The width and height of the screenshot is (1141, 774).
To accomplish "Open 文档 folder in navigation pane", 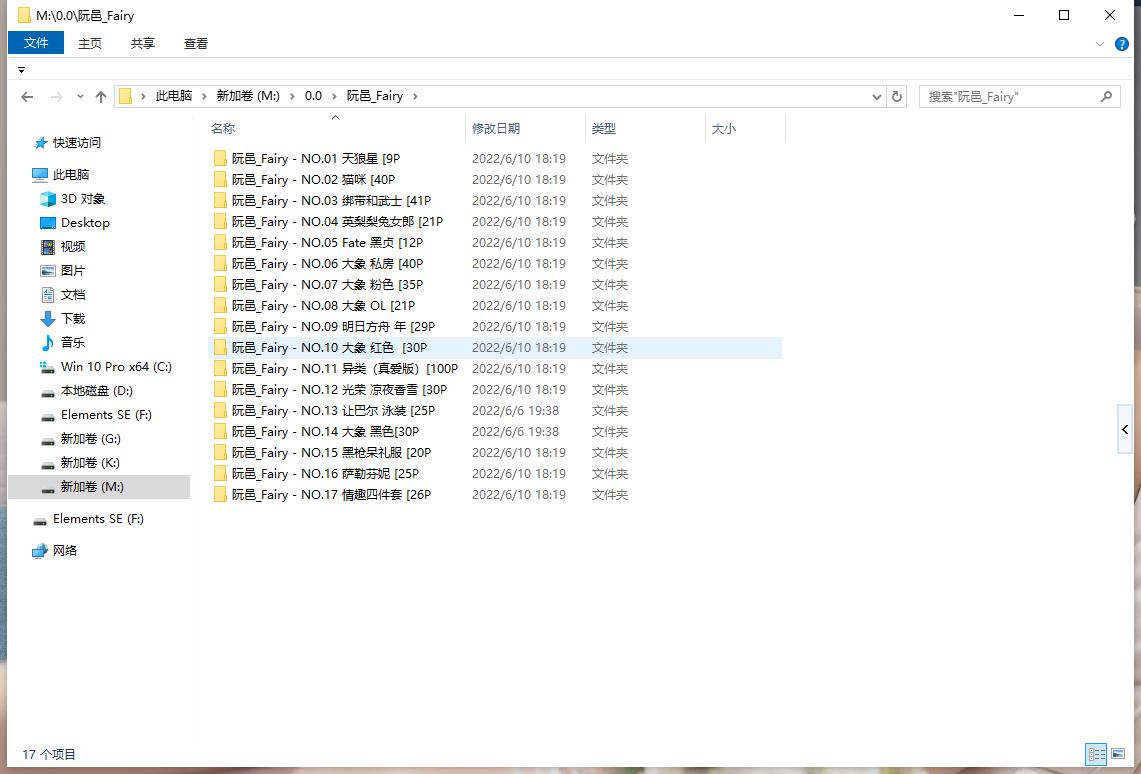I will click(x=73, y=295).
